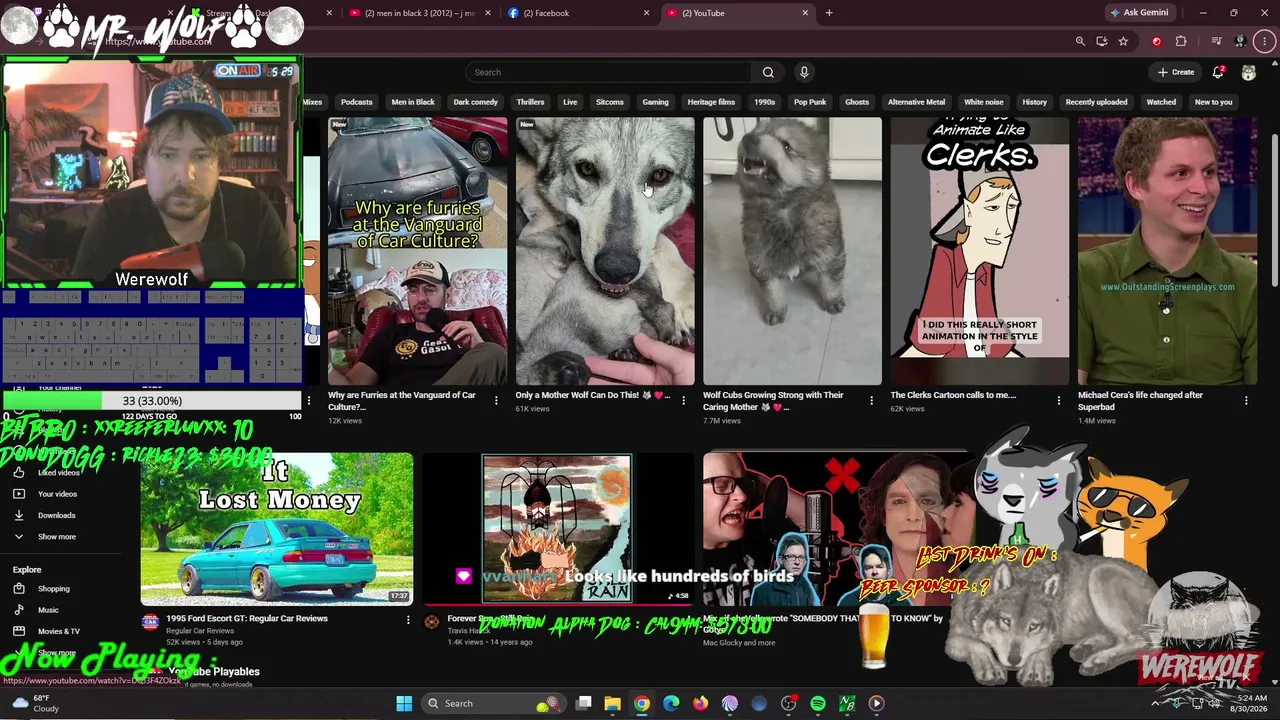Select the Podcasts filter chip

pos(356,102)
